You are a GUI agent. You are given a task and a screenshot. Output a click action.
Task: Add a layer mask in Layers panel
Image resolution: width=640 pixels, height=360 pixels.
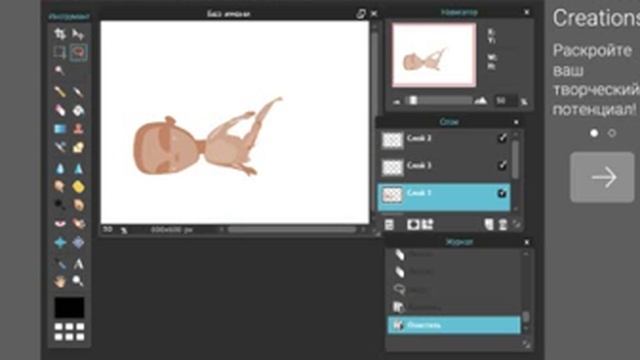tap(413, 224)
